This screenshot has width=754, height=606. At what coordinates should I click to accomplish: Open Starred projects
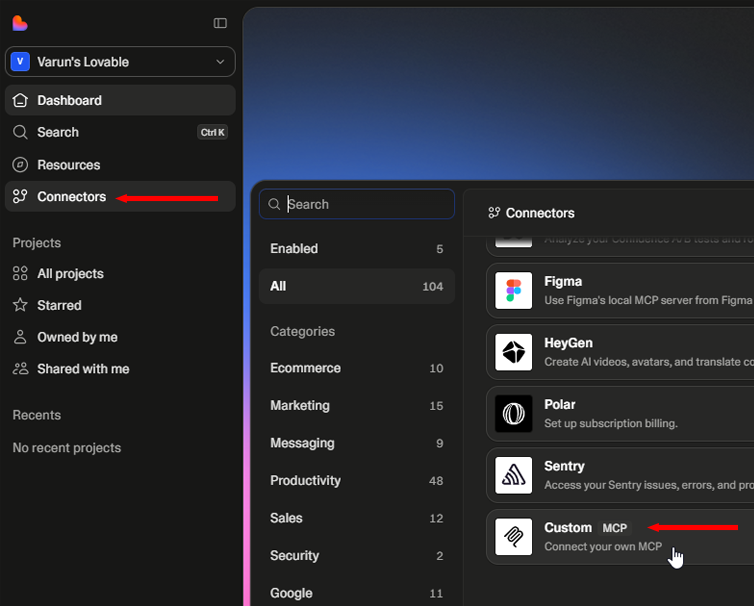pyautogui.click(x=120, y=305)
